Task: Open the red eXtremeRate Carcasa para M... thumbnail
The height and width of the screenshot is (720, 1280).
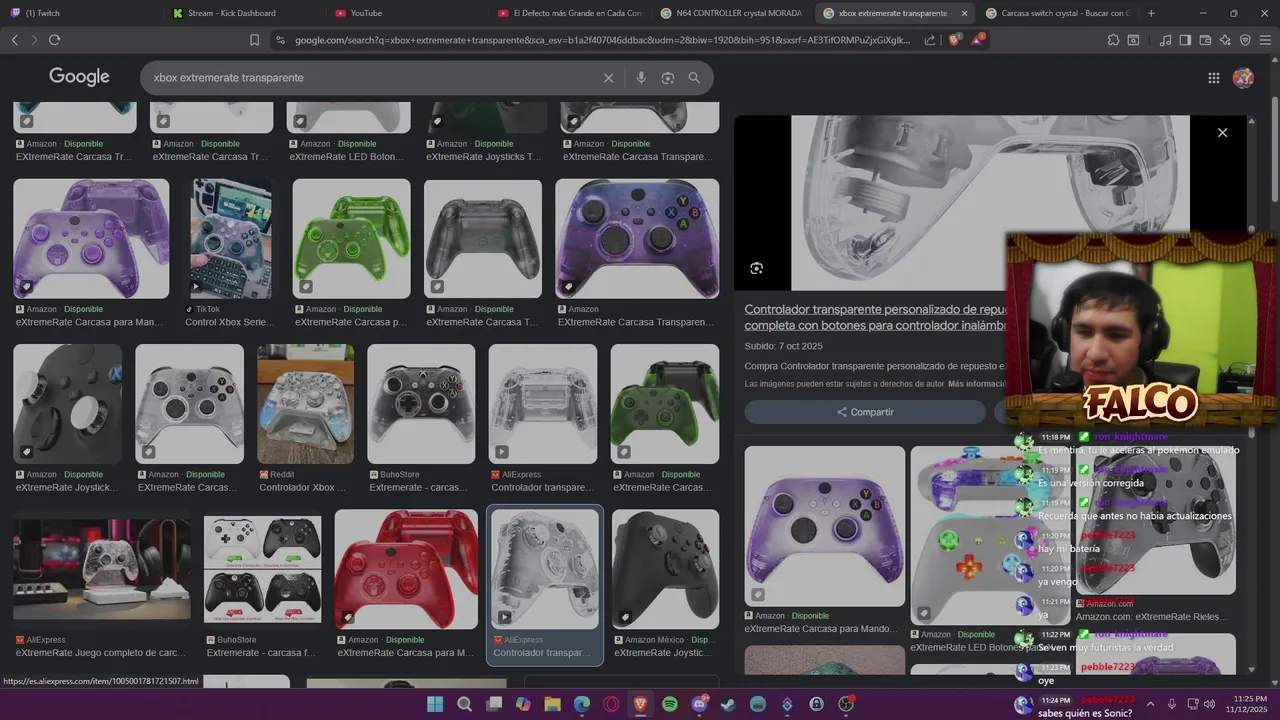Action: 406,569
